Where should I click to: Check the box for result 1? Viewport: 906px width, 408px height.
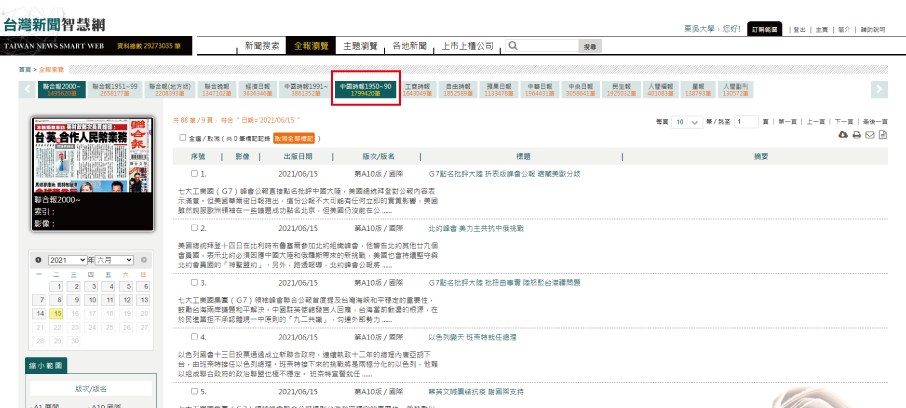point(194,173)
